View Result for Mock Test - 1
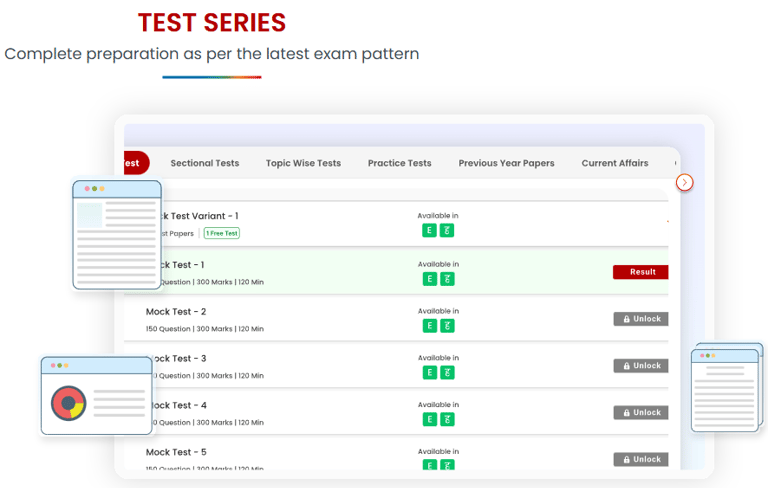This screenshot has height=488, width=768. [x=640, y=272]
